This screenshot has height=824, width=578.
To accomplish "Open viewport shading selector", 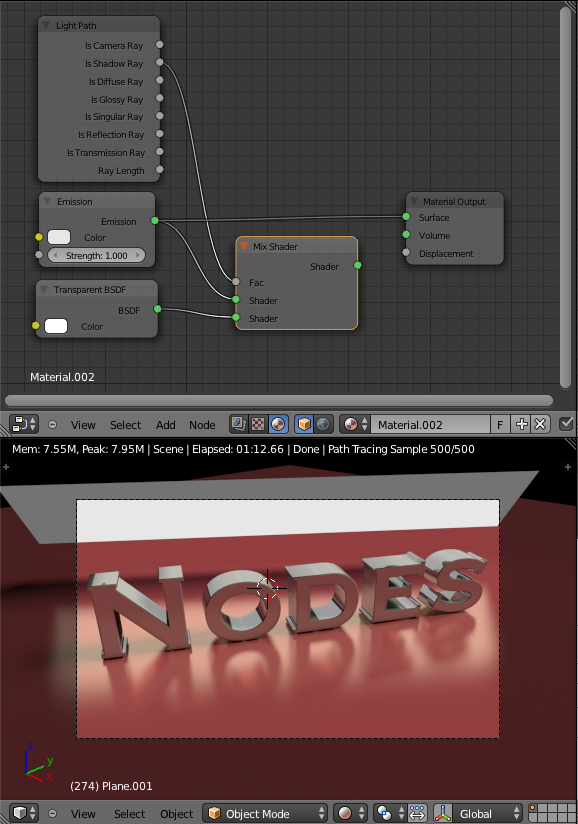I will tap(350, 813).
